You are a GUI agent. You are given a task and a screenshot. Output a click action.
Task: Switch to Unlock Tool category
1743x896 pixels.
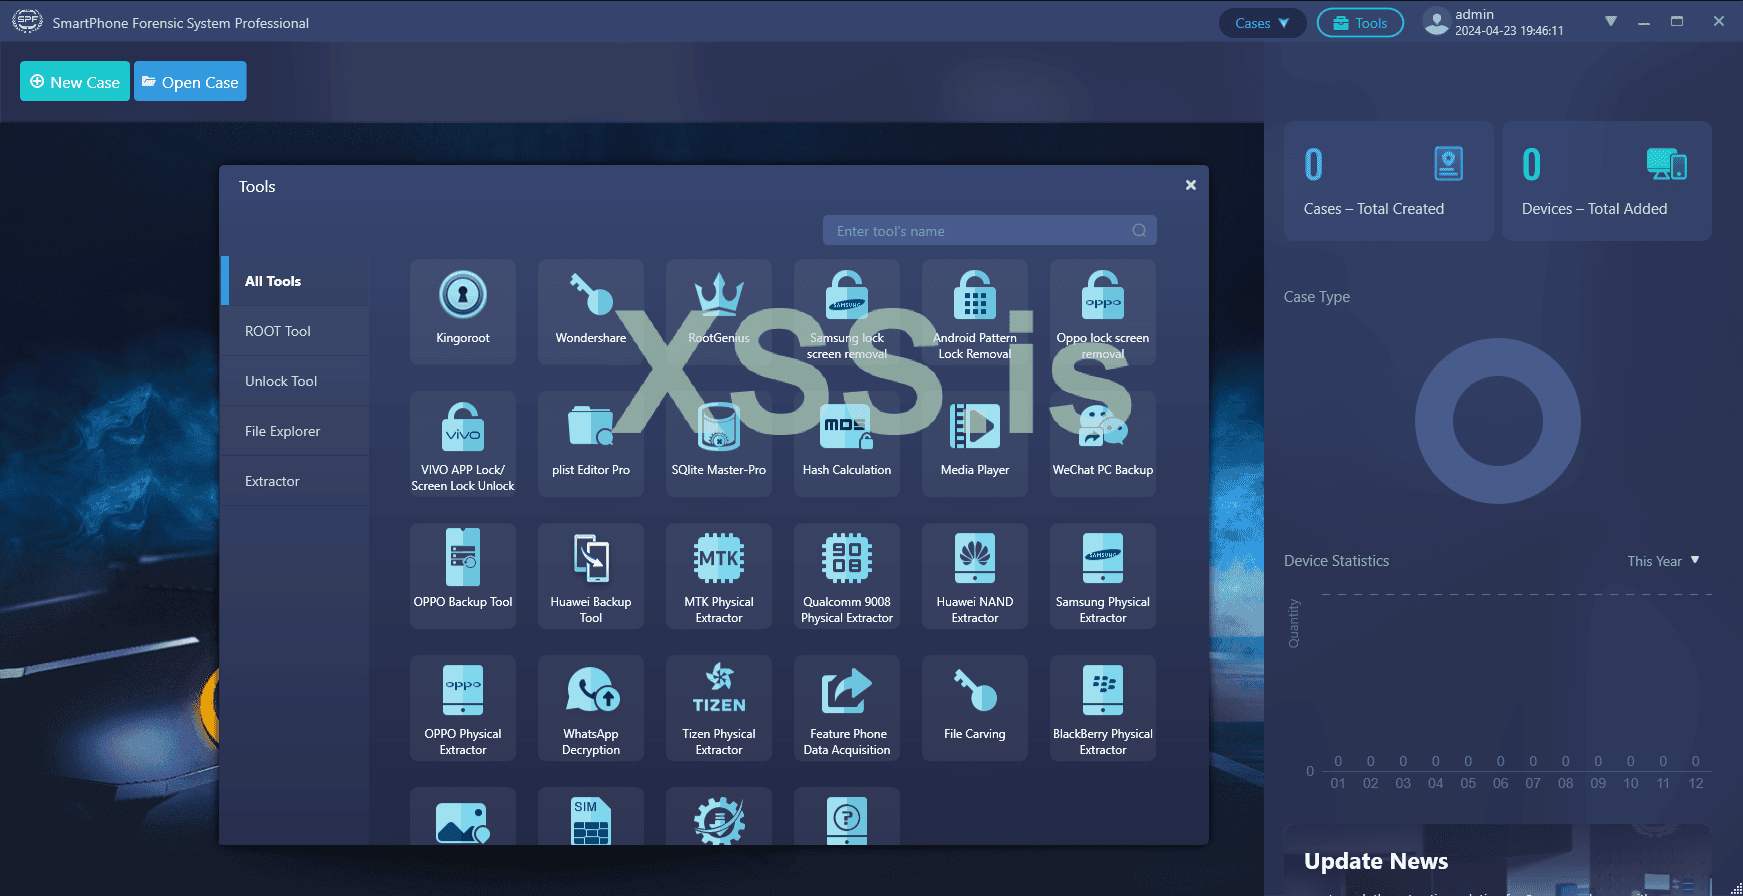[295, 381]
